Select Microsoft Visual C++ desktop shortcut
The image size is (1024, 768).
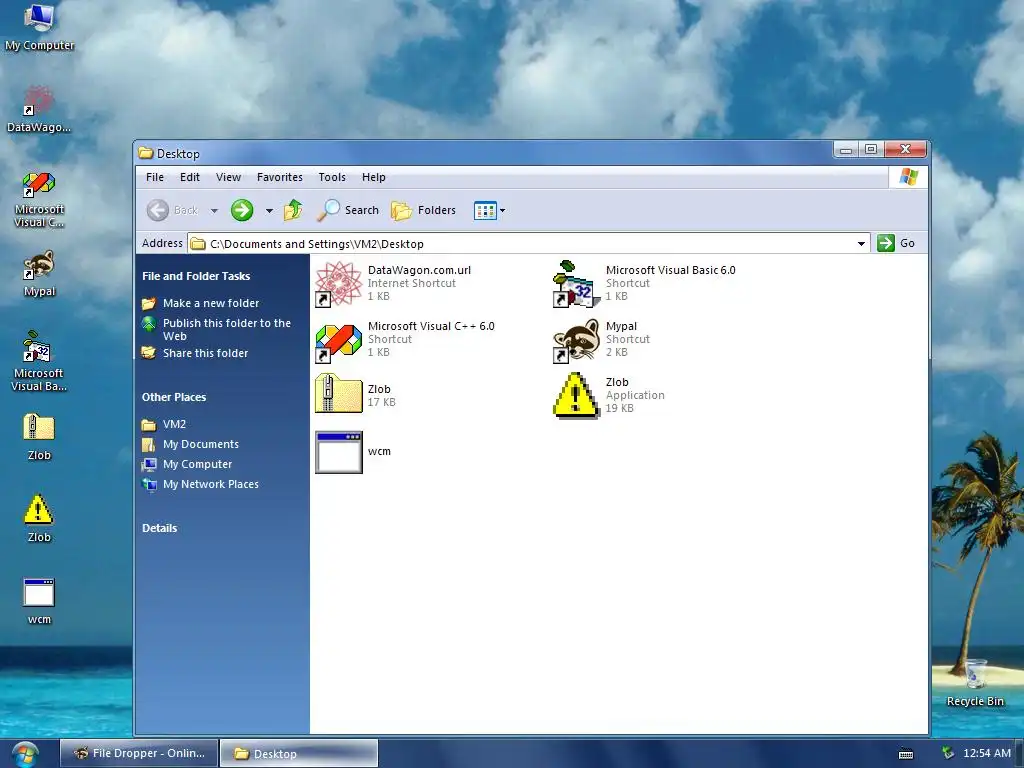[x=39, y=199]
